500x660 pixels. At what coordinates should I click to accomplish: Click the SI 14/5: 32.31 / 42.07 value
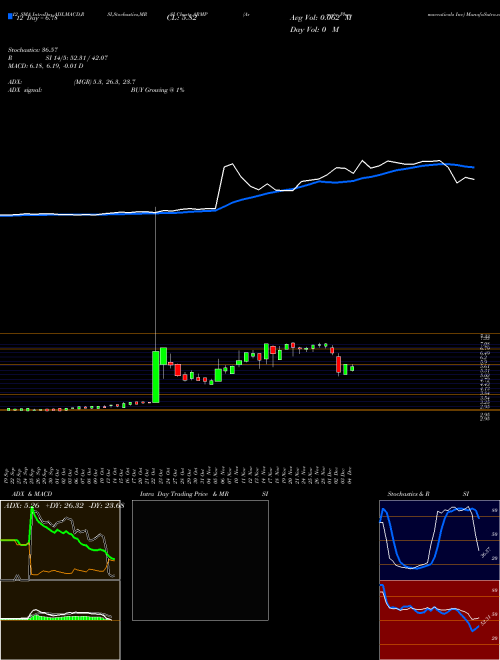pyautogui.click(x=77, y=58)
